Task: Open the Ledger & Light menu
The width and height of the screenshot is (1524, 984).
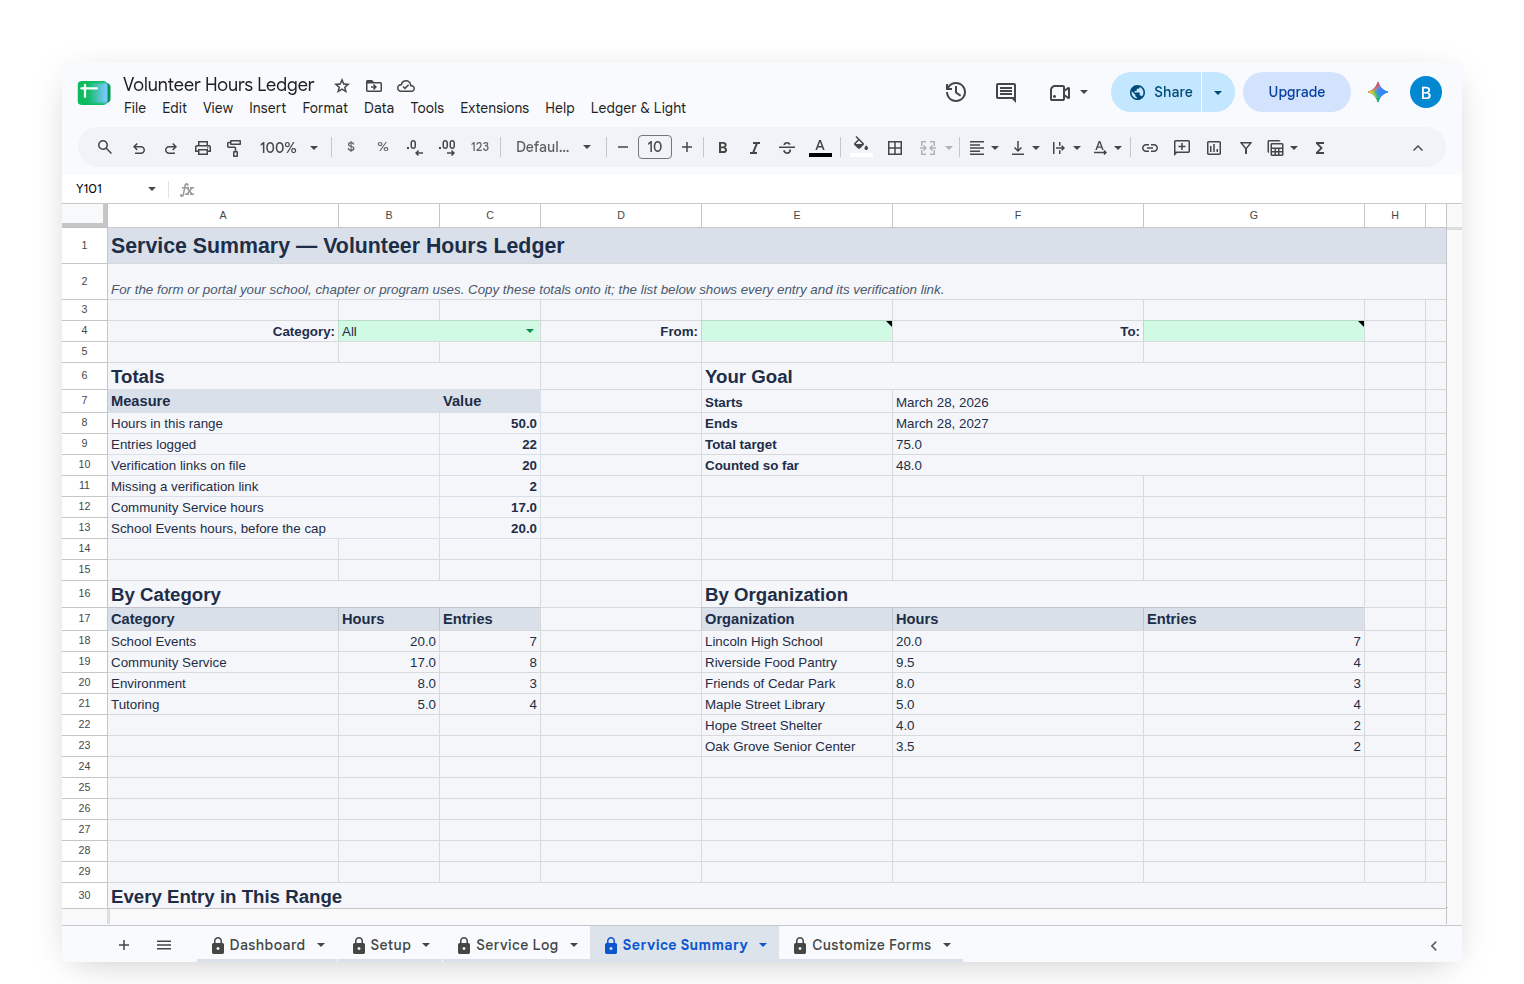Action: [x=638, y=108]
